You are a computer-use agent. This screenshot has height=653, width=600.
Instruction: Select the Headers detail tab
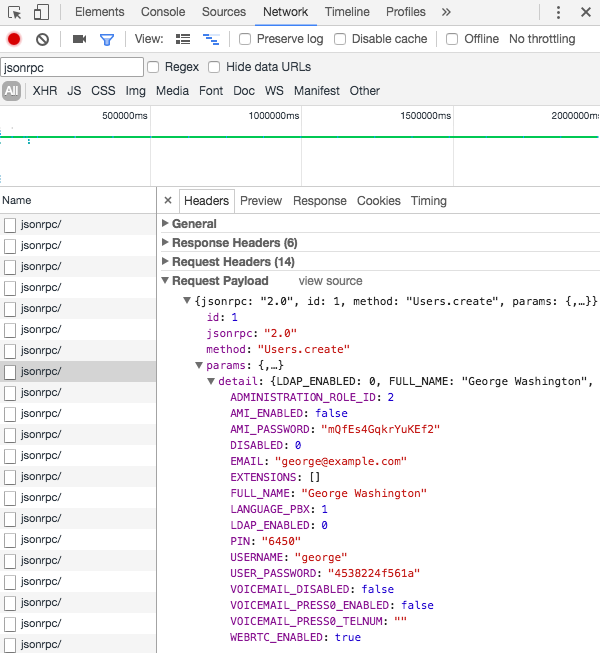pyautogui.click(x=207, y=201)
